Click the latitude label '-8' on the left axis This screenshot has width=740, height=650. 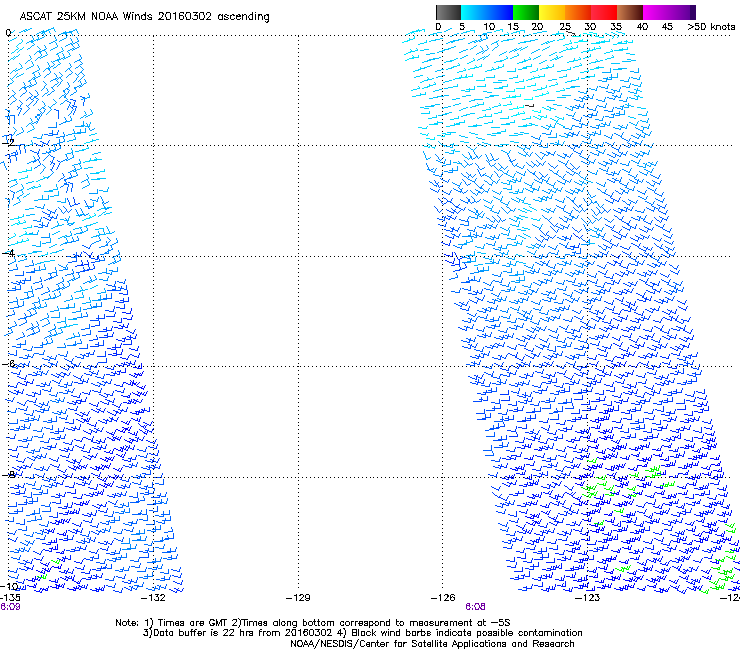(x=8, y=474)
